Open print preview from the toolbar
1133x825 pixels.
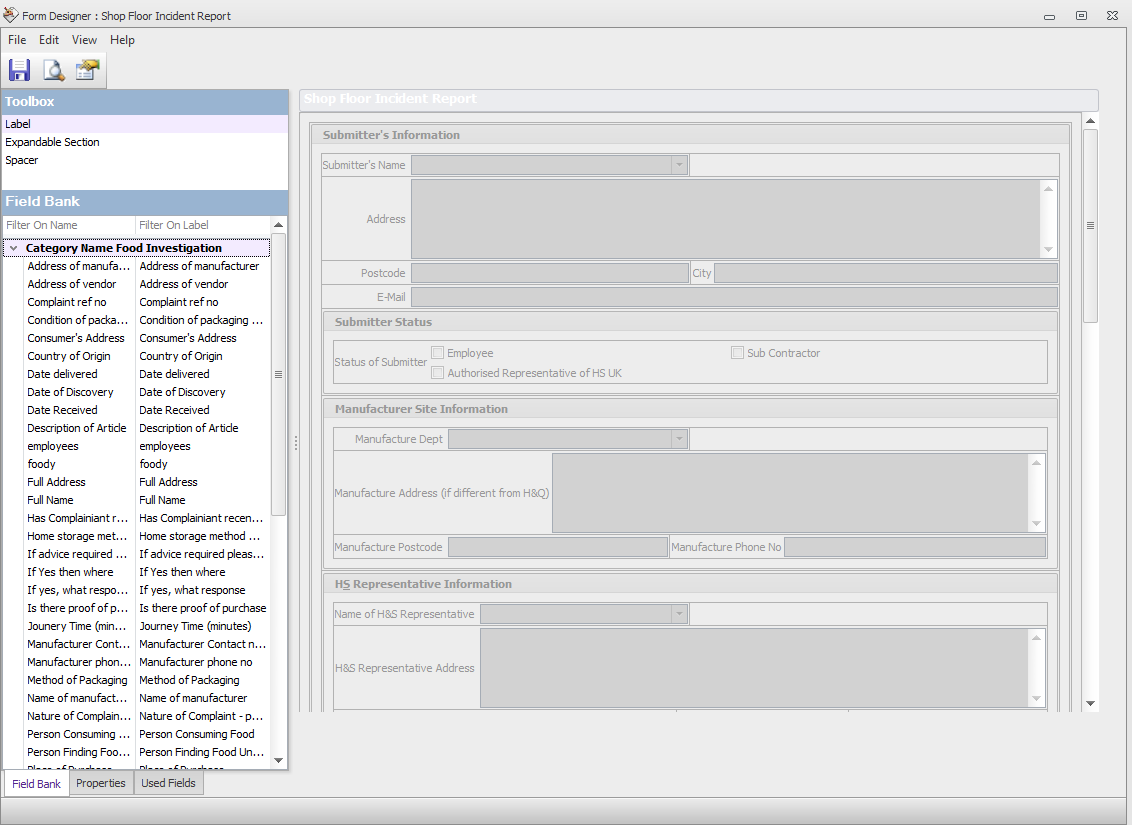tap(53, 70)
